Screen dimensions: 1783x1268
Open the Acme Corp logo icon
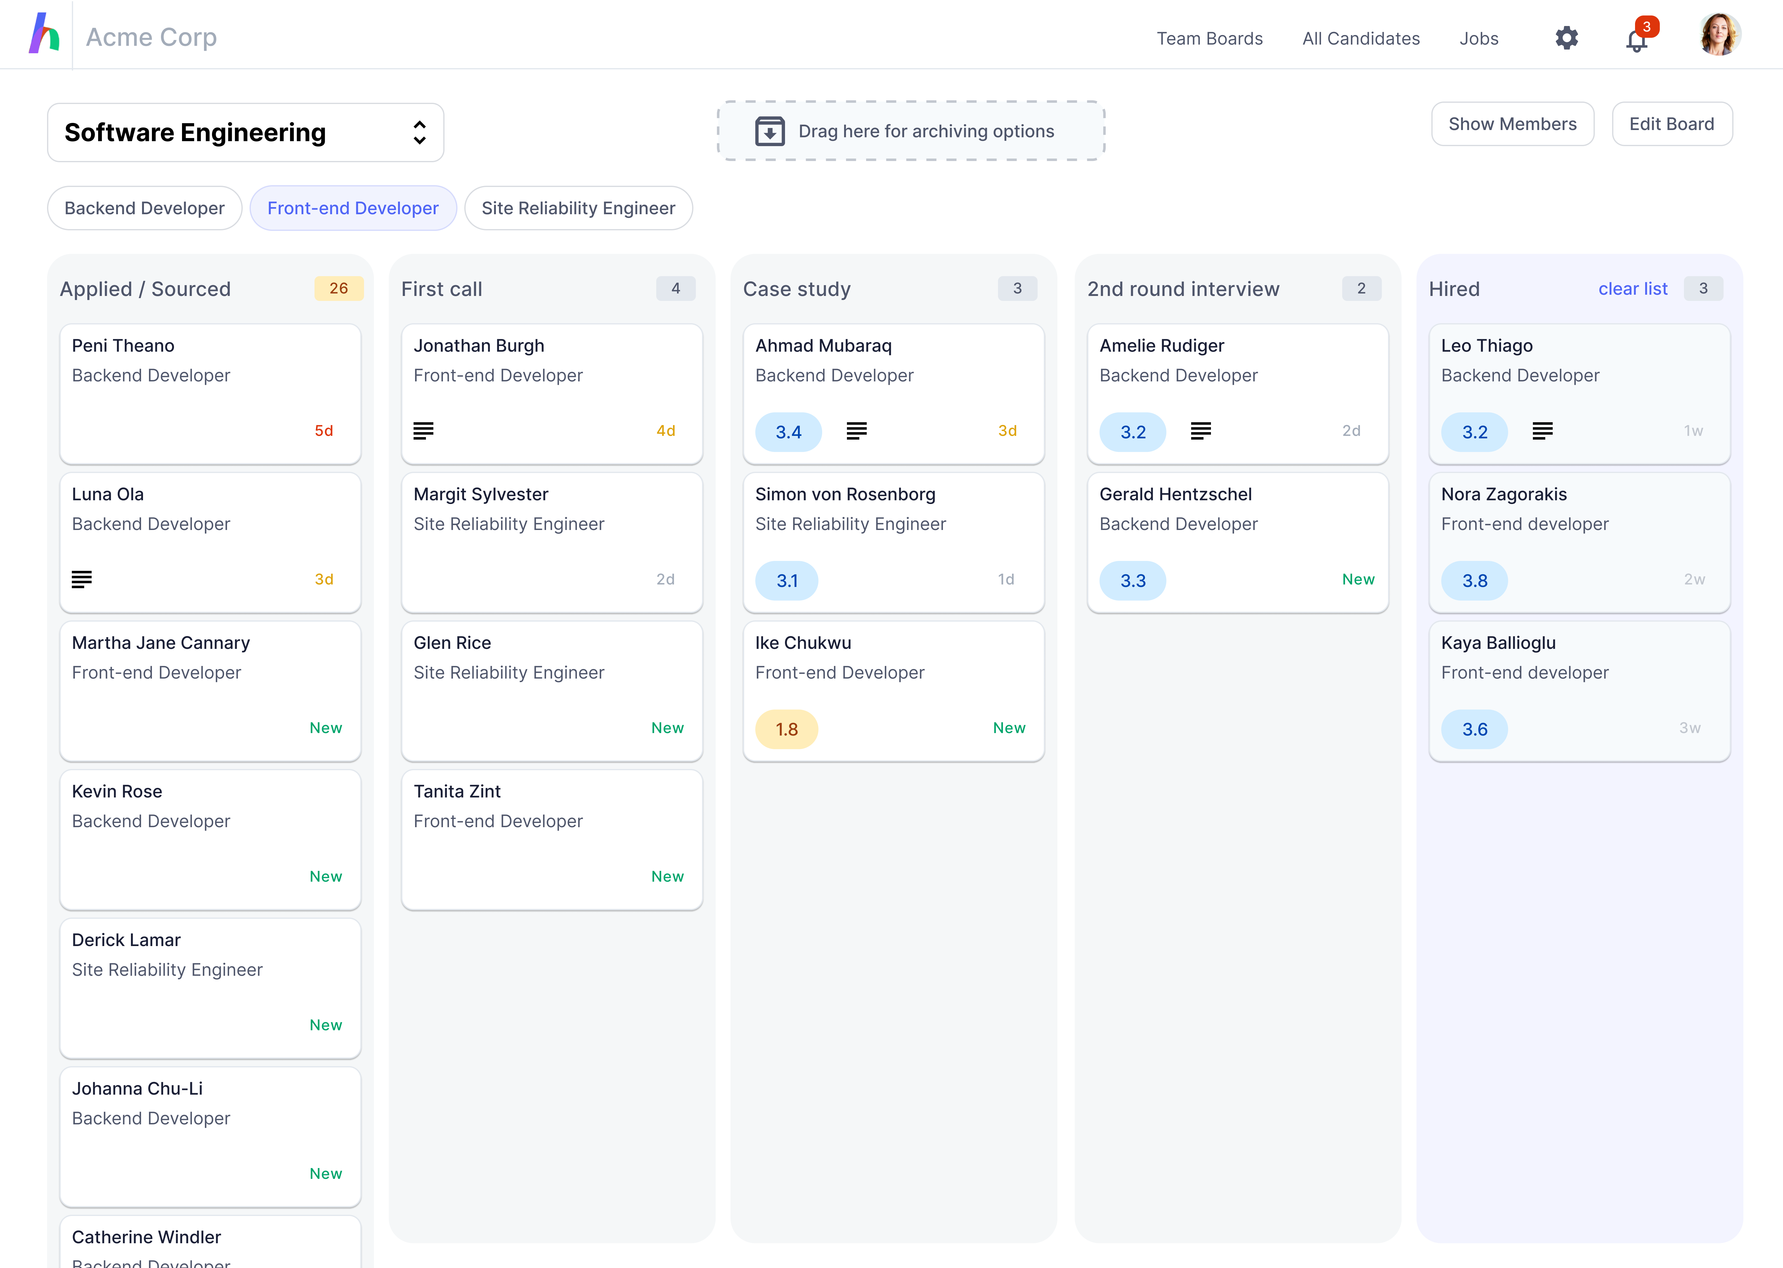44,34
